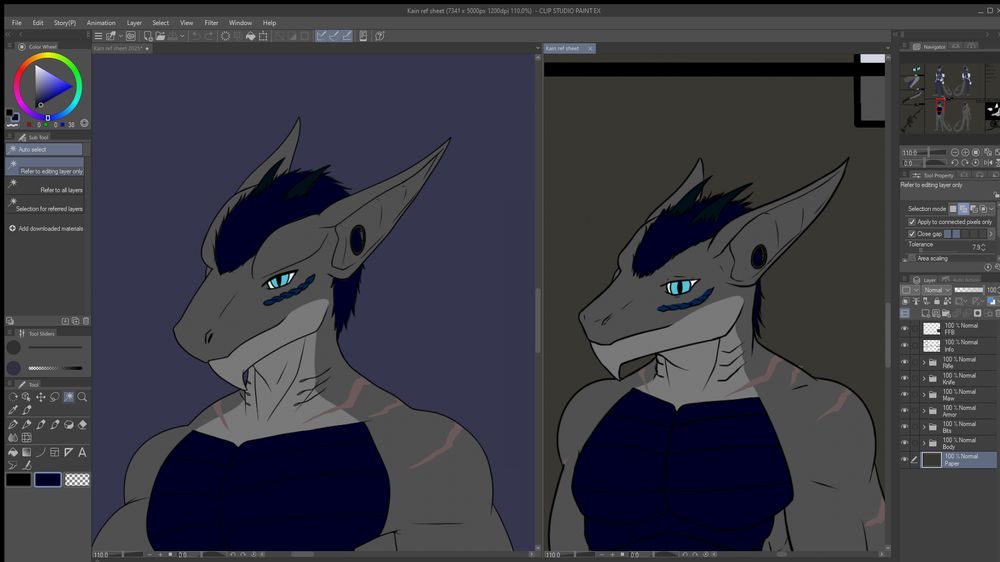Expand the Armor layer folder
The width and height of the screenshot is (1000, 562).
point(923,411)
